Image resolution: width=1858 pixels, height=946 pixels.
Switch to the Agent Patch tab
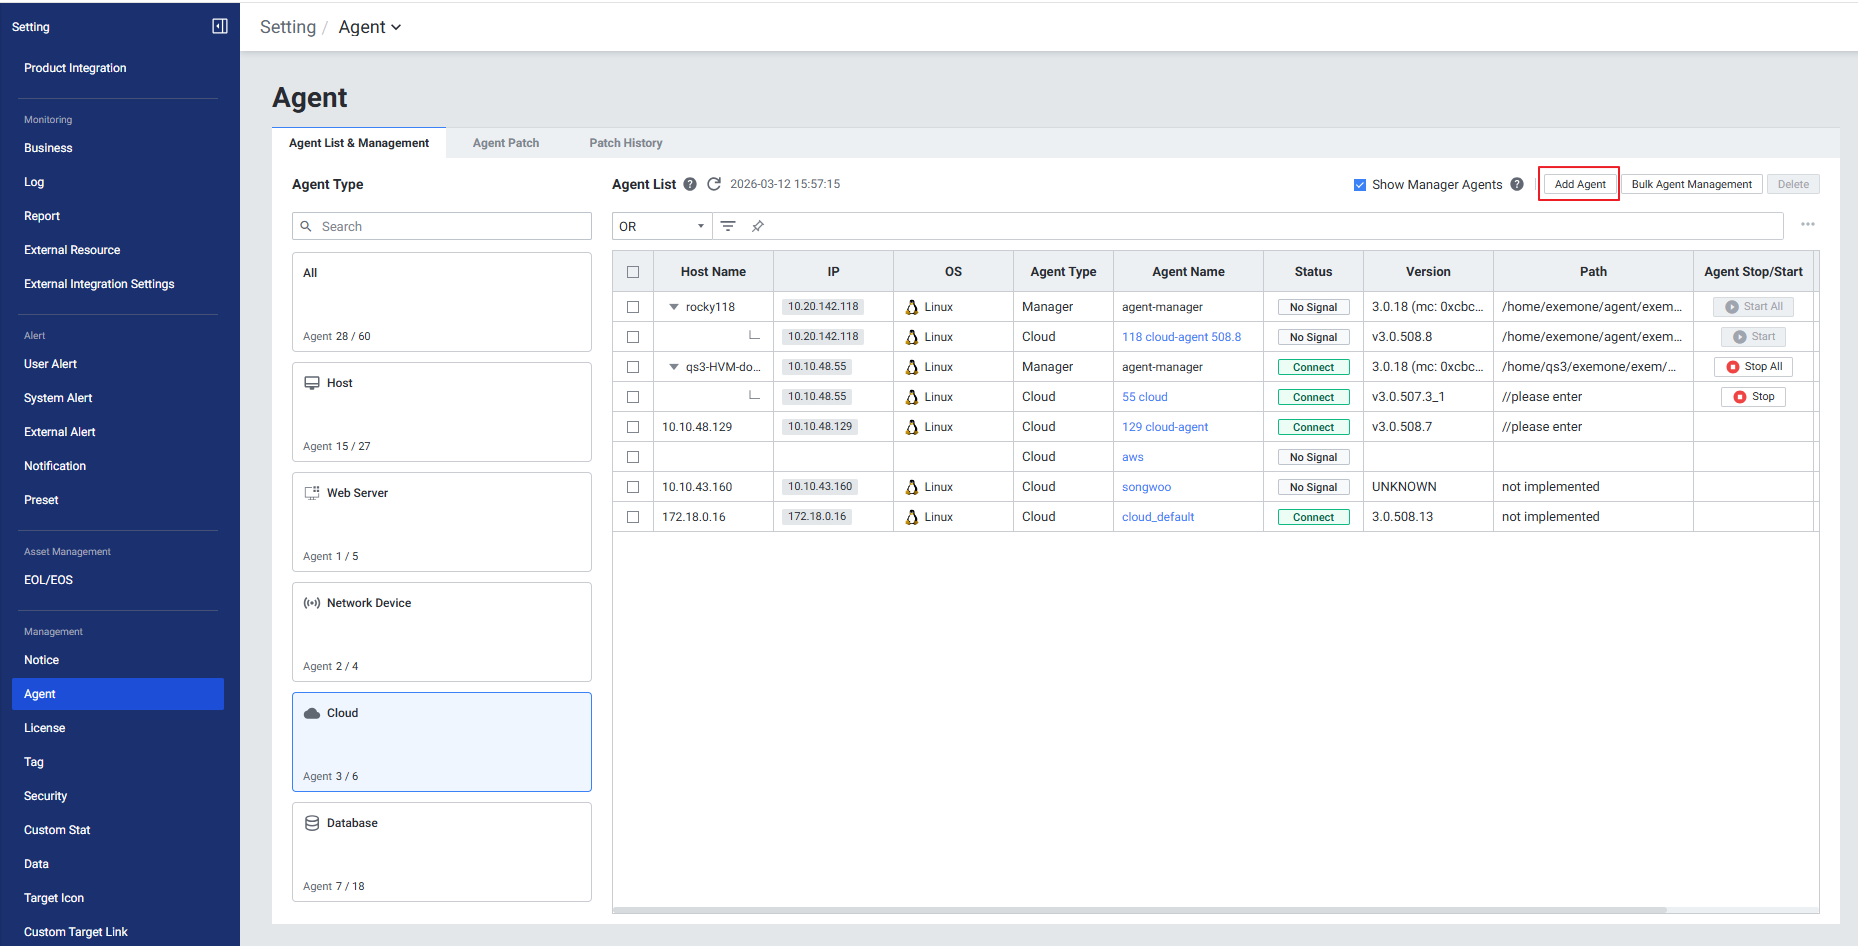pos(506,143)
